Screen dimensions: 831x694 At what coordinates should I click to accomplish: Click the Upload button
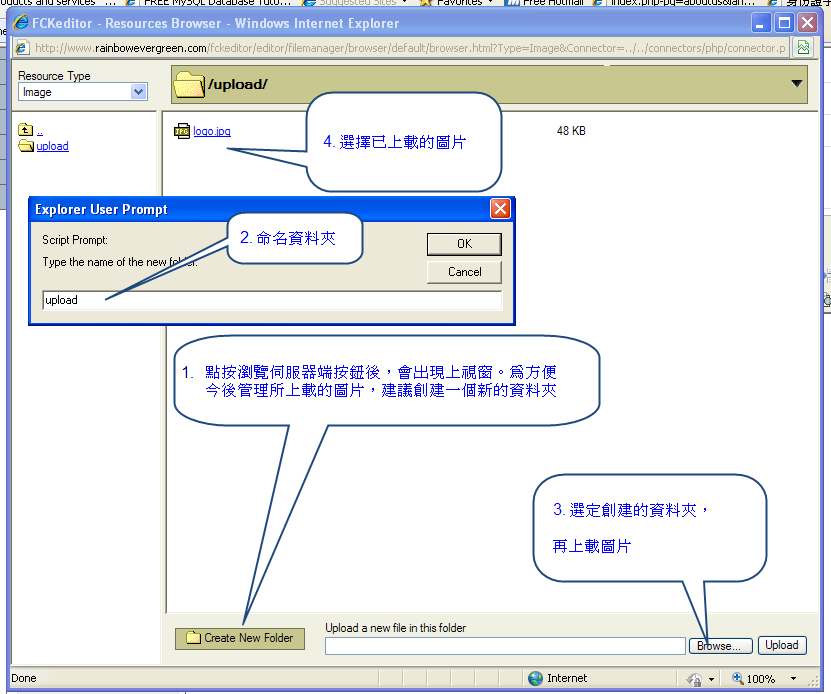point(781,646)
